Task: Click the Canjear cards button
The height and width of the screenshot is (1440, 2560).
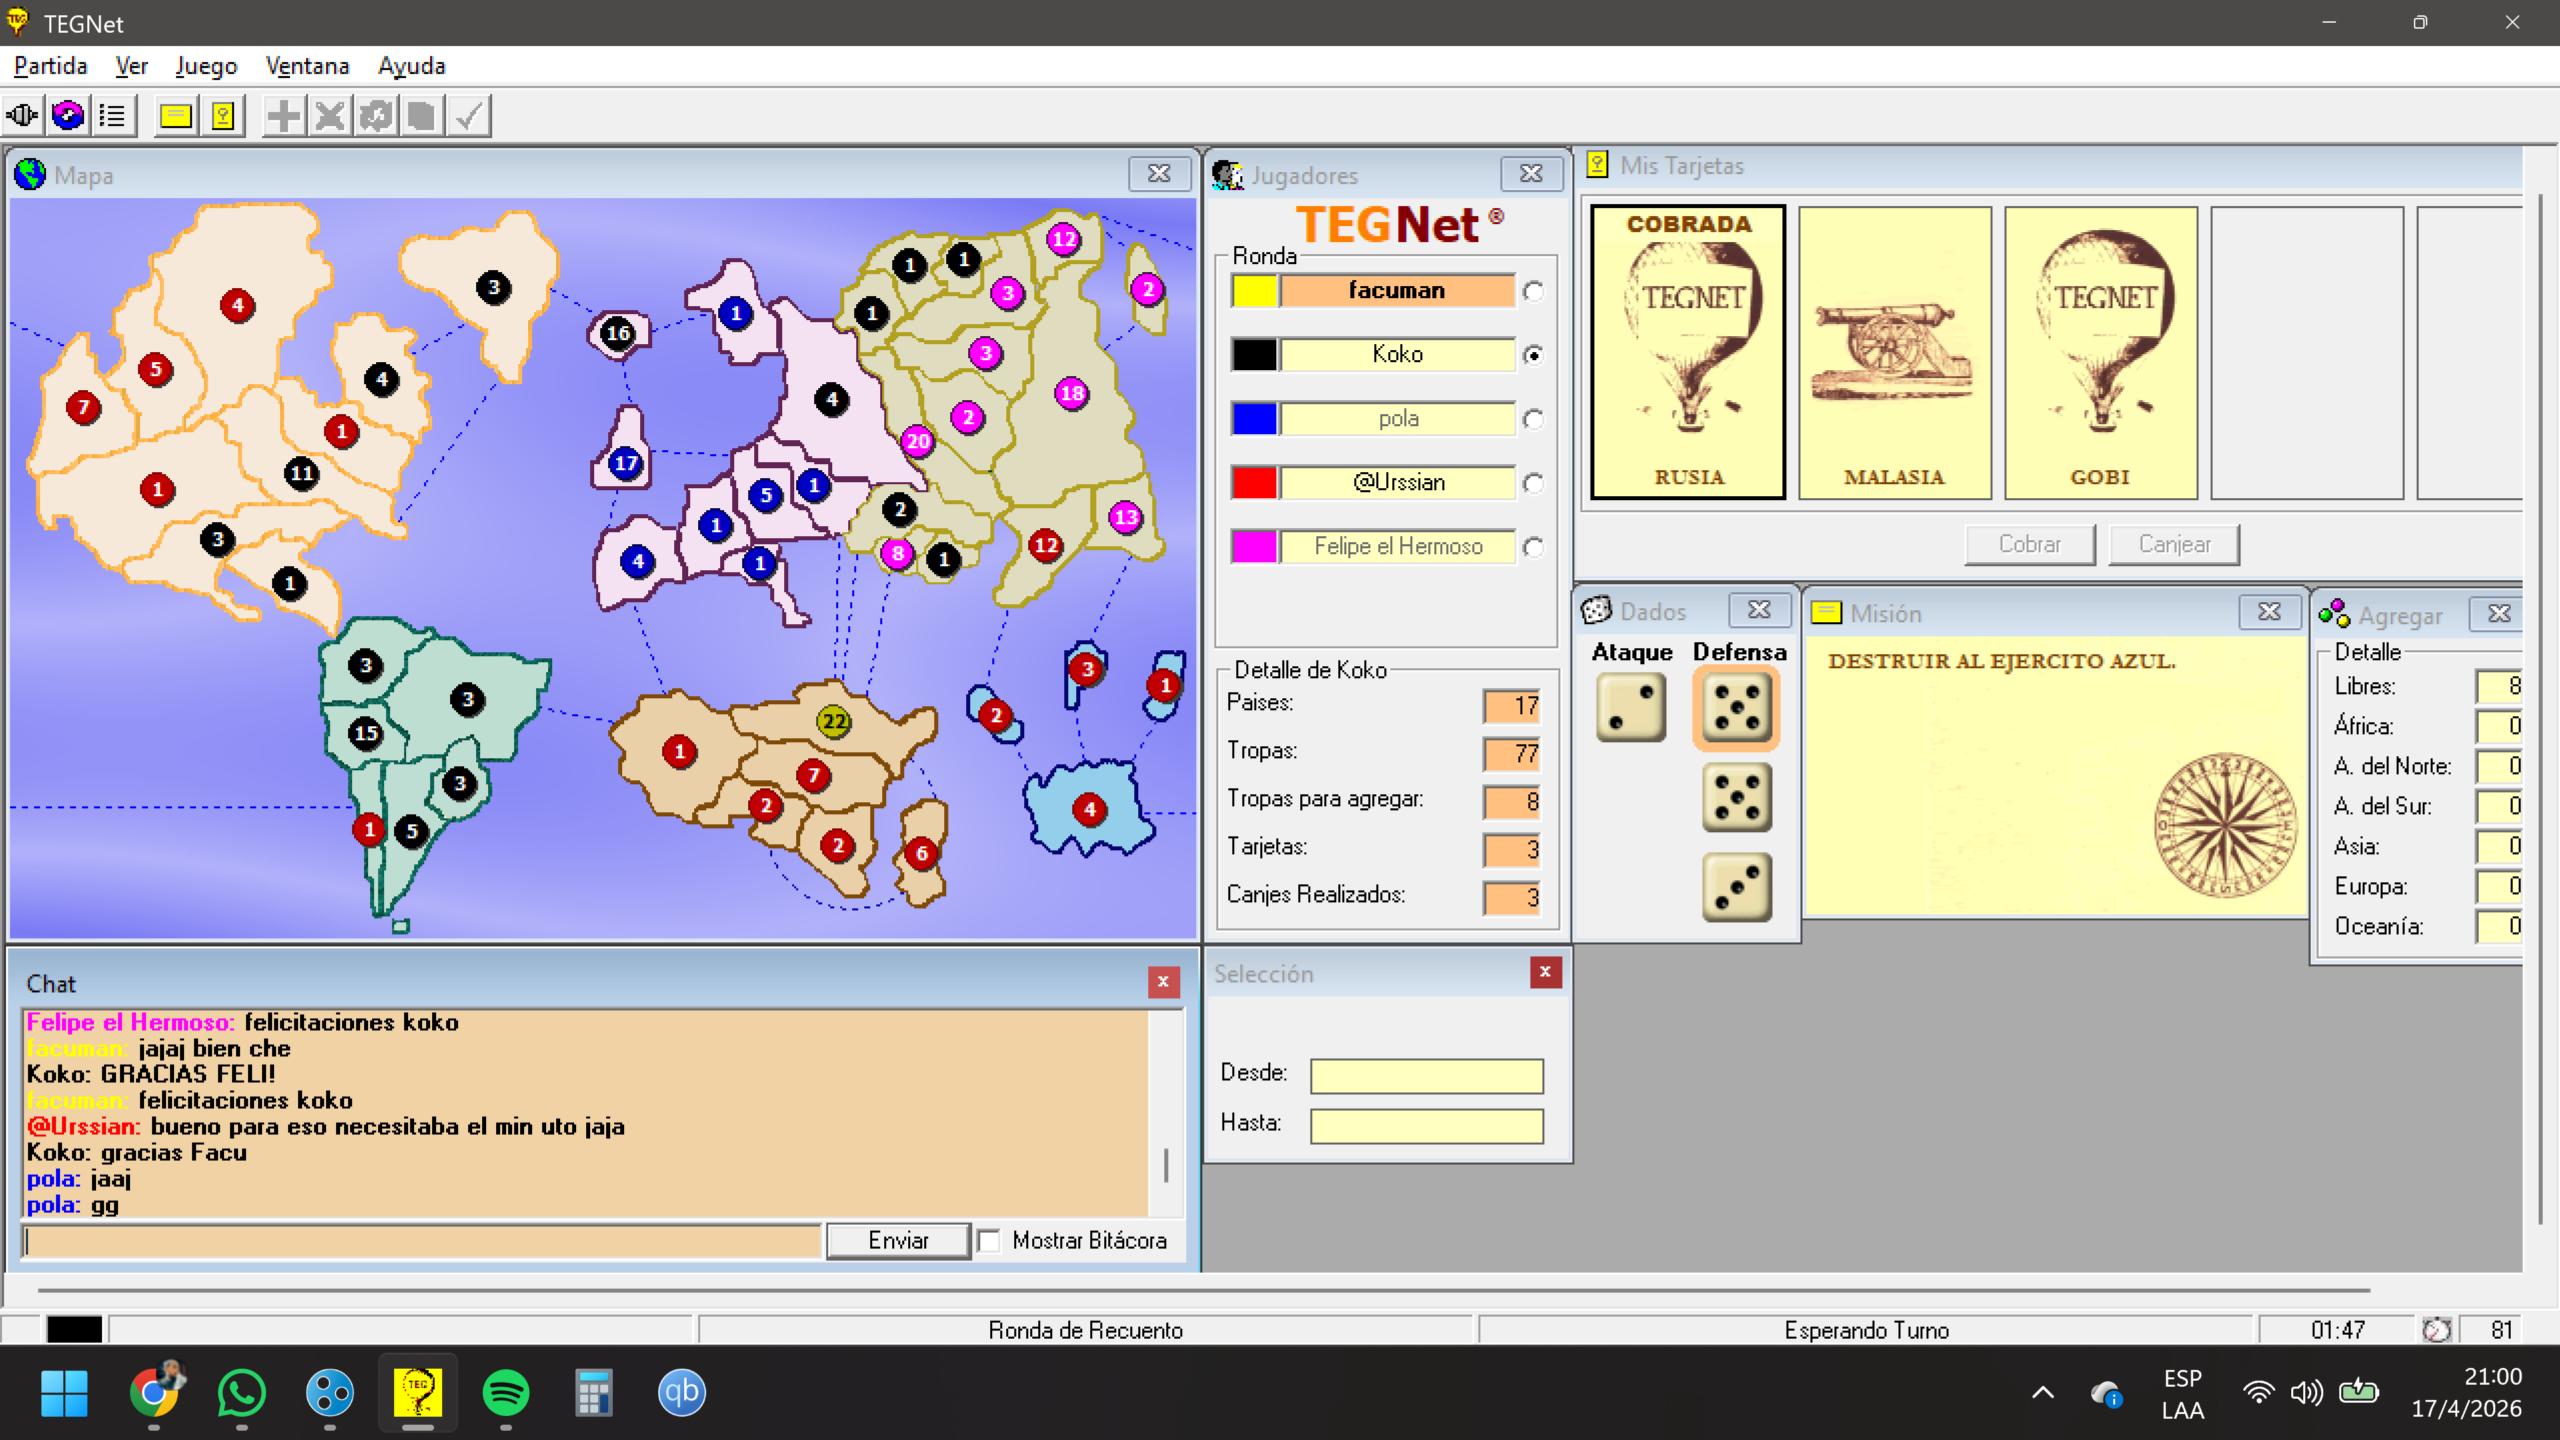Action: pyautogui.click(x=2173, y=544)
